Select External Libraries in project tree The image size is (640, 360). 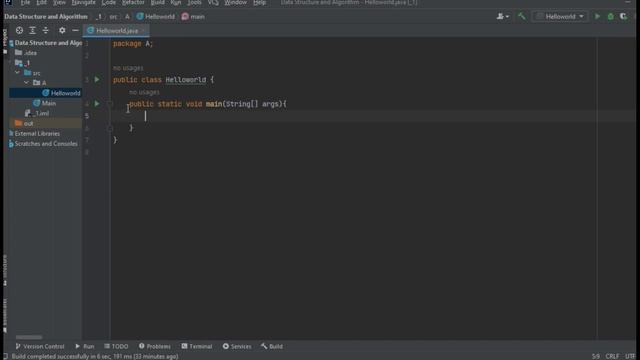pyautogui.click(x=34, y=133)
